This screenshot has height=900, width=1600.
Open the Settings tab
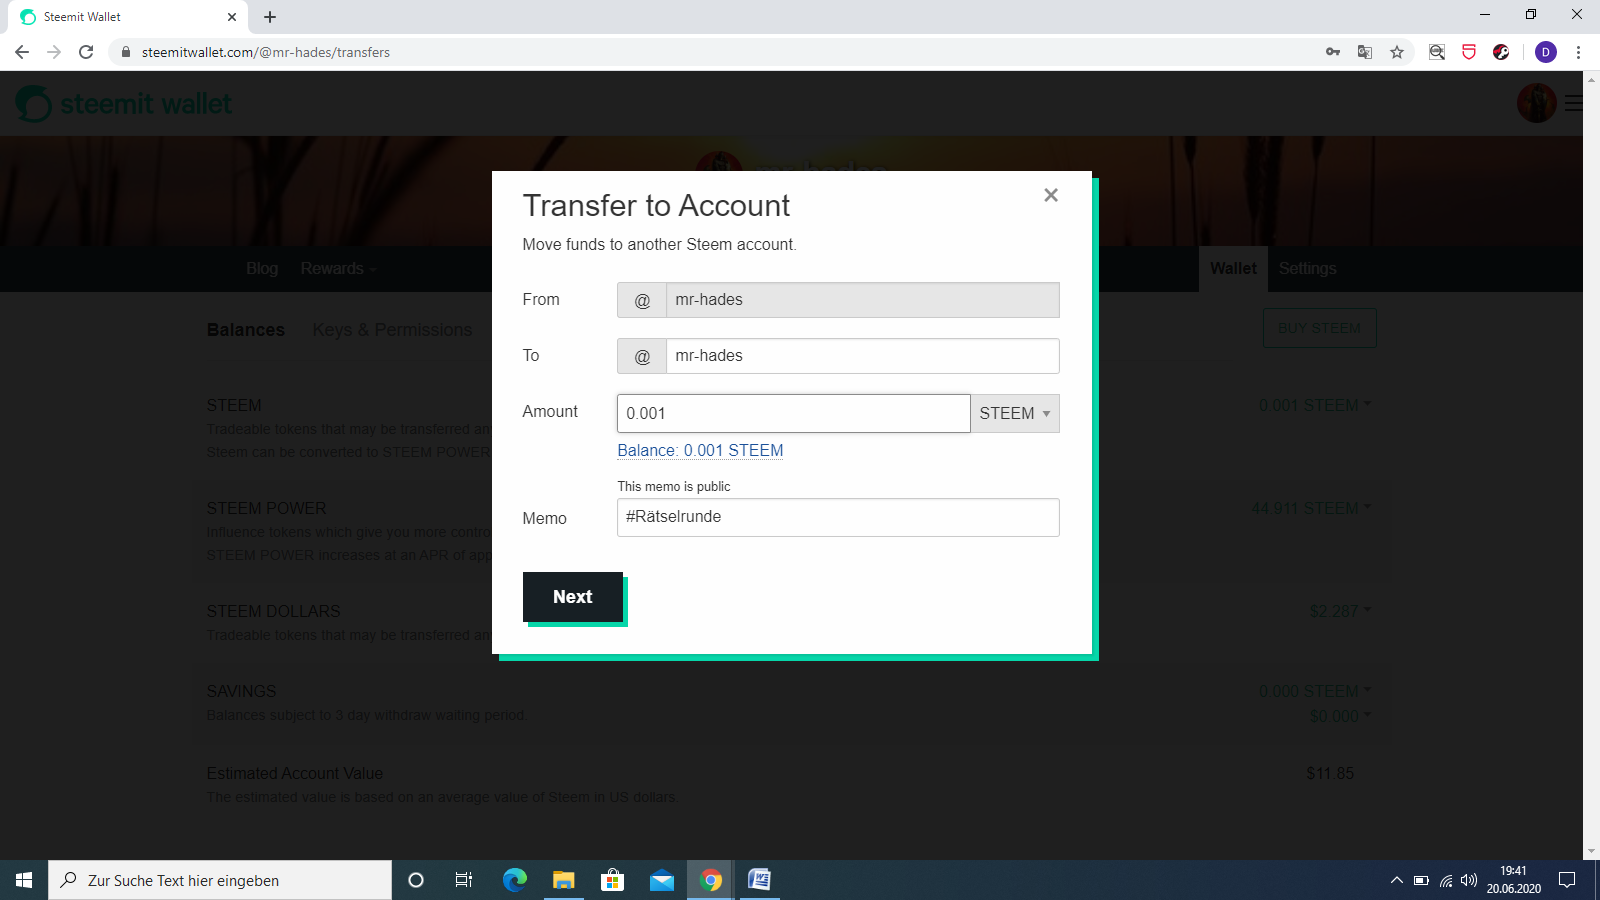[1307, 268]
